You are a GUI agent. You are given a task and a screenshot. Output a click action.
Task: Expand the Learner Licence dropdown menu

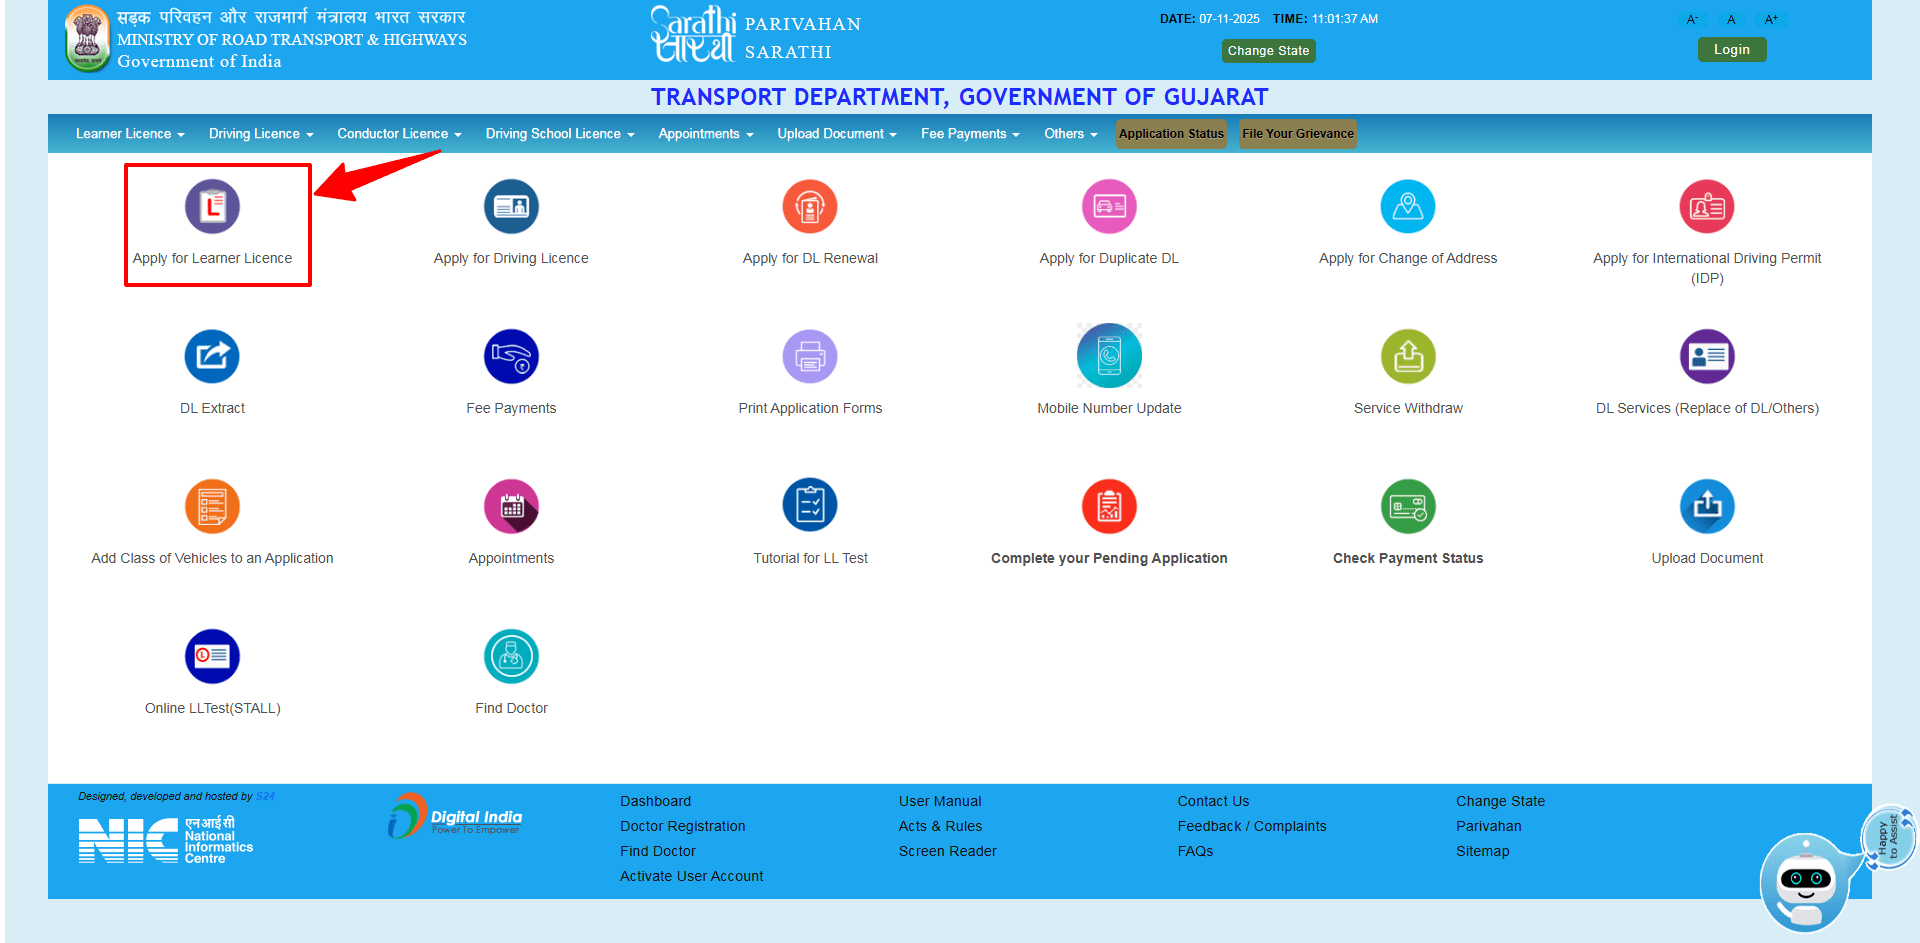tap(129, 133)
